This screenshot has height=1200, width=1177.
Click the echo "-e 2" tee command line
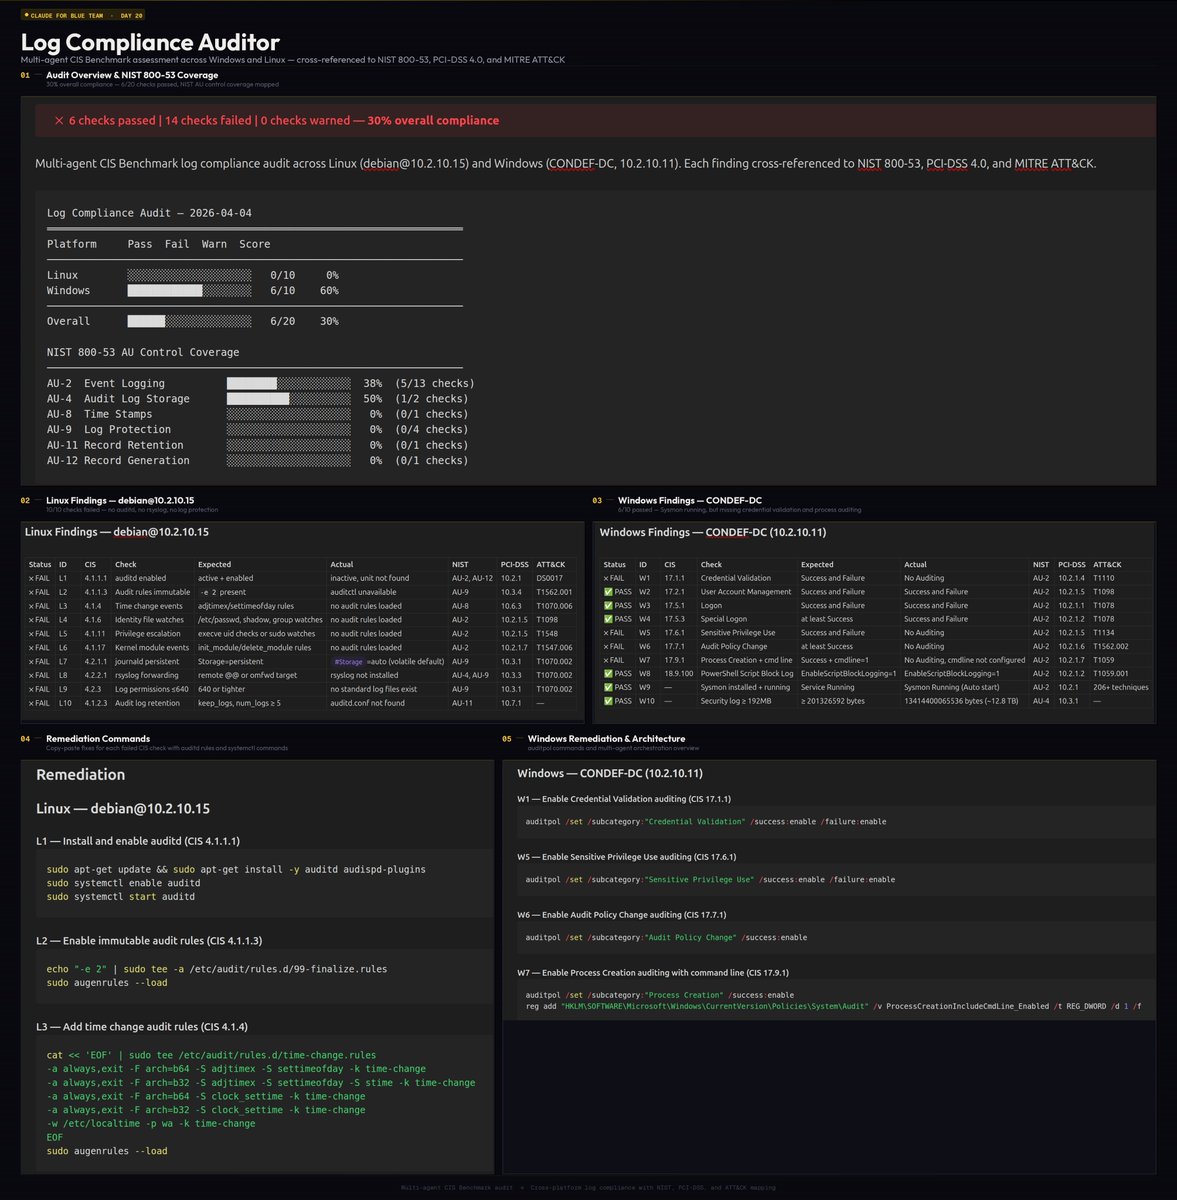point(217,969)
